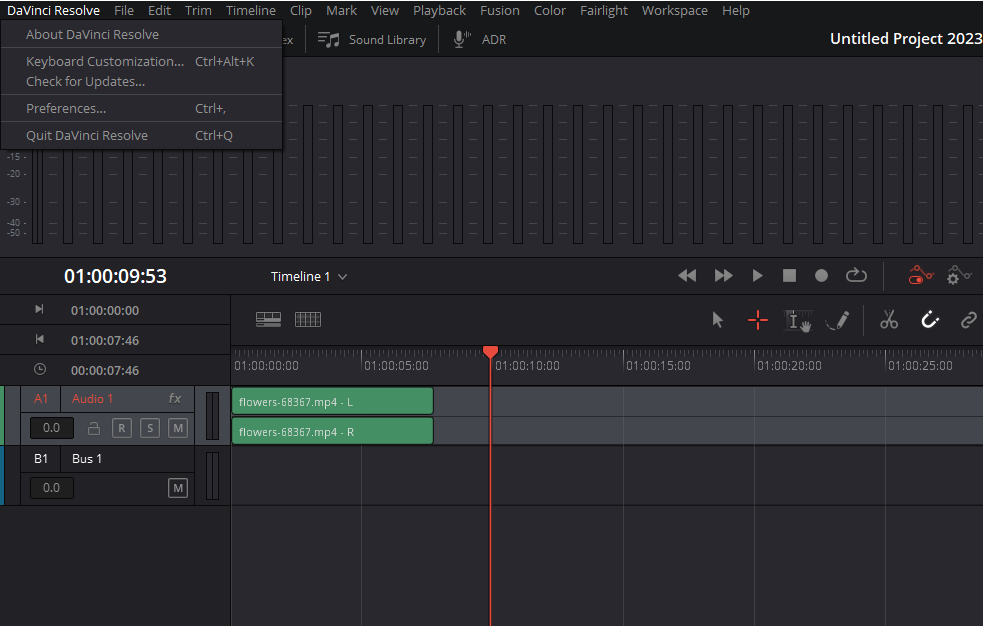The image size is (983, 626).
Task: Click the range in timecode 01:00:00:00
Action: pos(105,310)
